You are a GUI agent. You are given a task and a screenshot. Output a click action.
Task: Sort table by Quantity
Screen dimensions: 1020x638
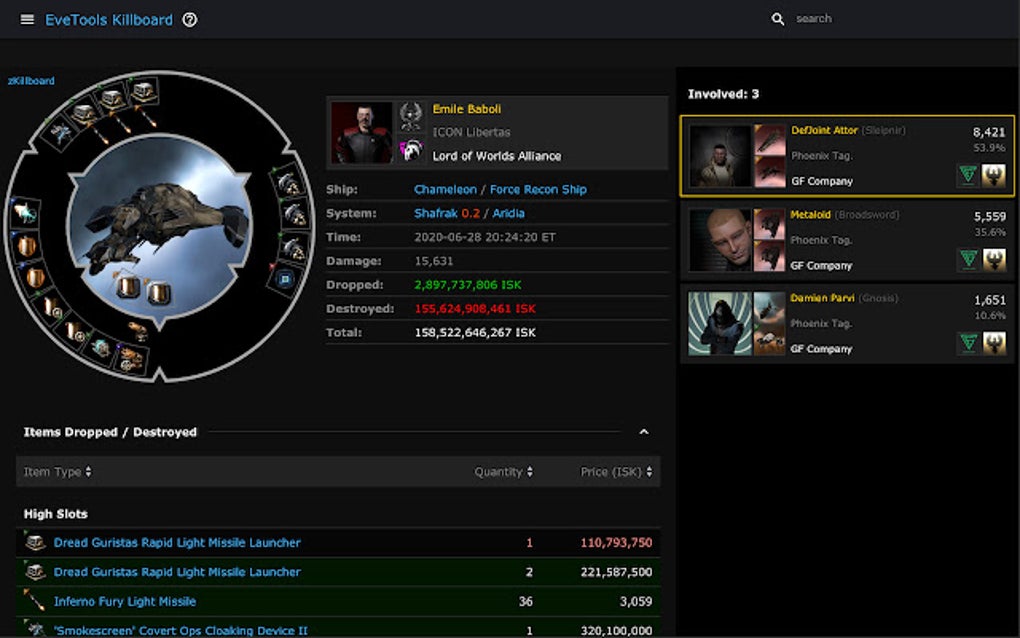pos(503,472)
